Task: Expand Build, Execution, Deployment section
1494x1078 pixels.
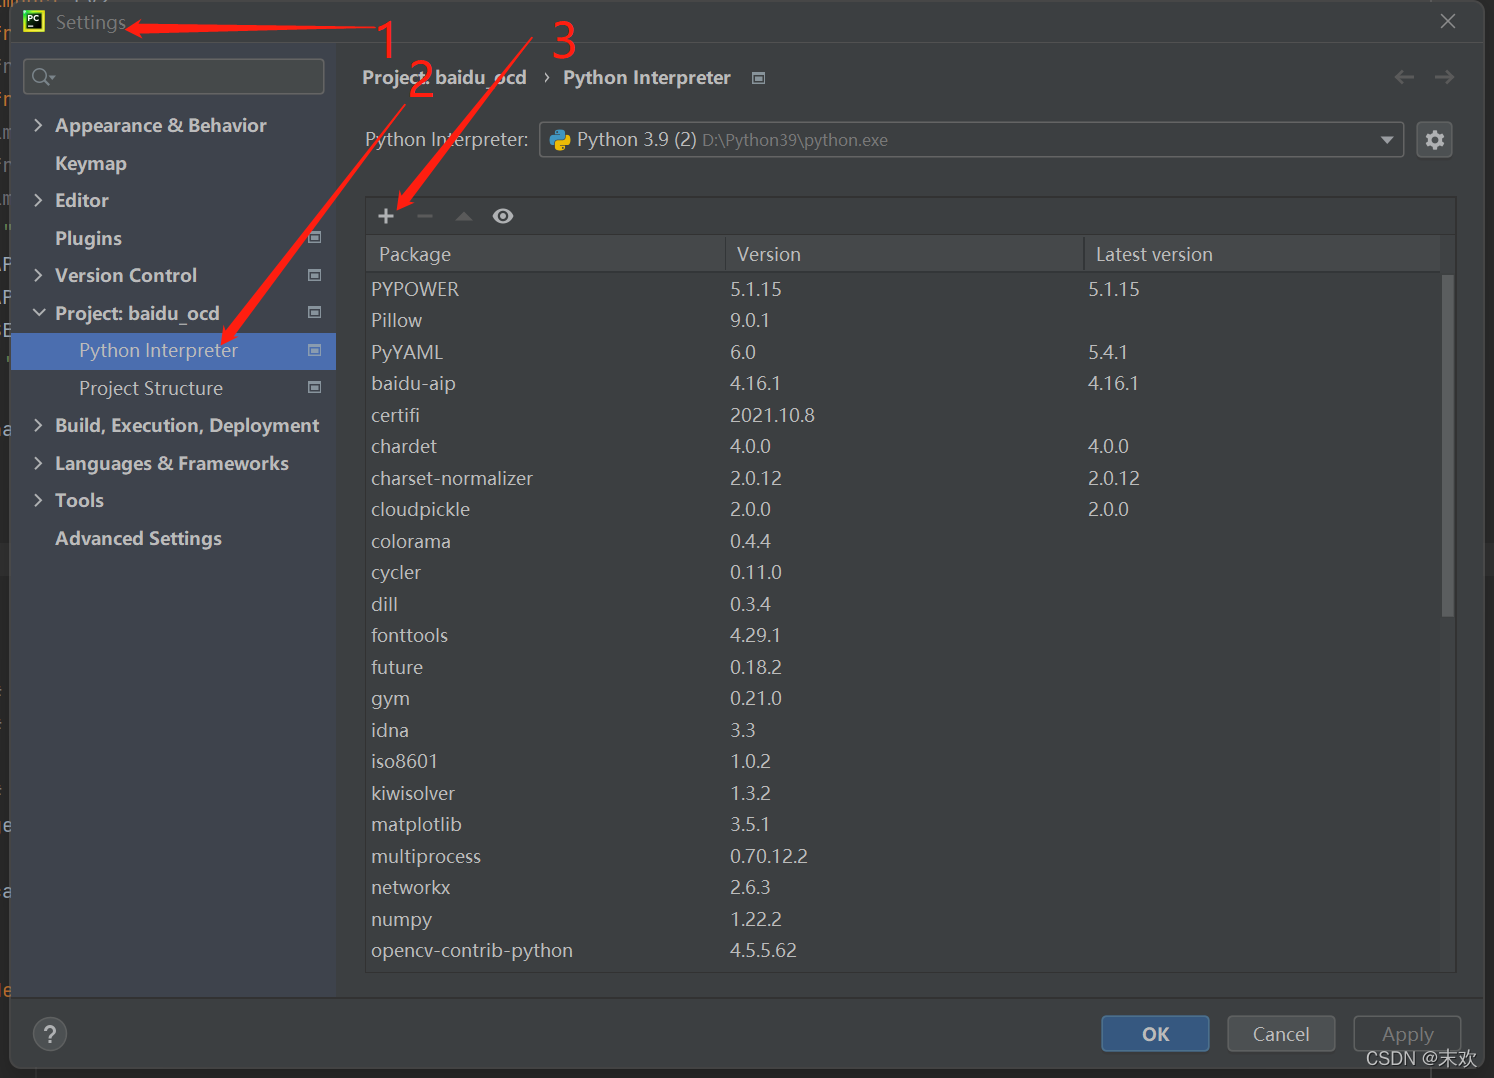Action: pos(38,425)
